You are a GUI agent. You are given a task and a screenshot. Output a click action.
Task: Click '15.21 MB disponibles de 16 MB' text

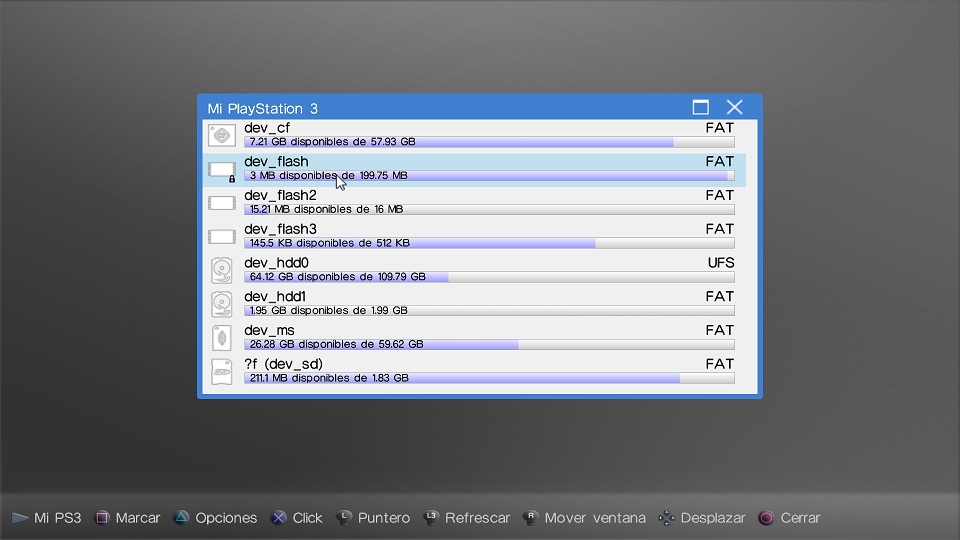point(326,209)
